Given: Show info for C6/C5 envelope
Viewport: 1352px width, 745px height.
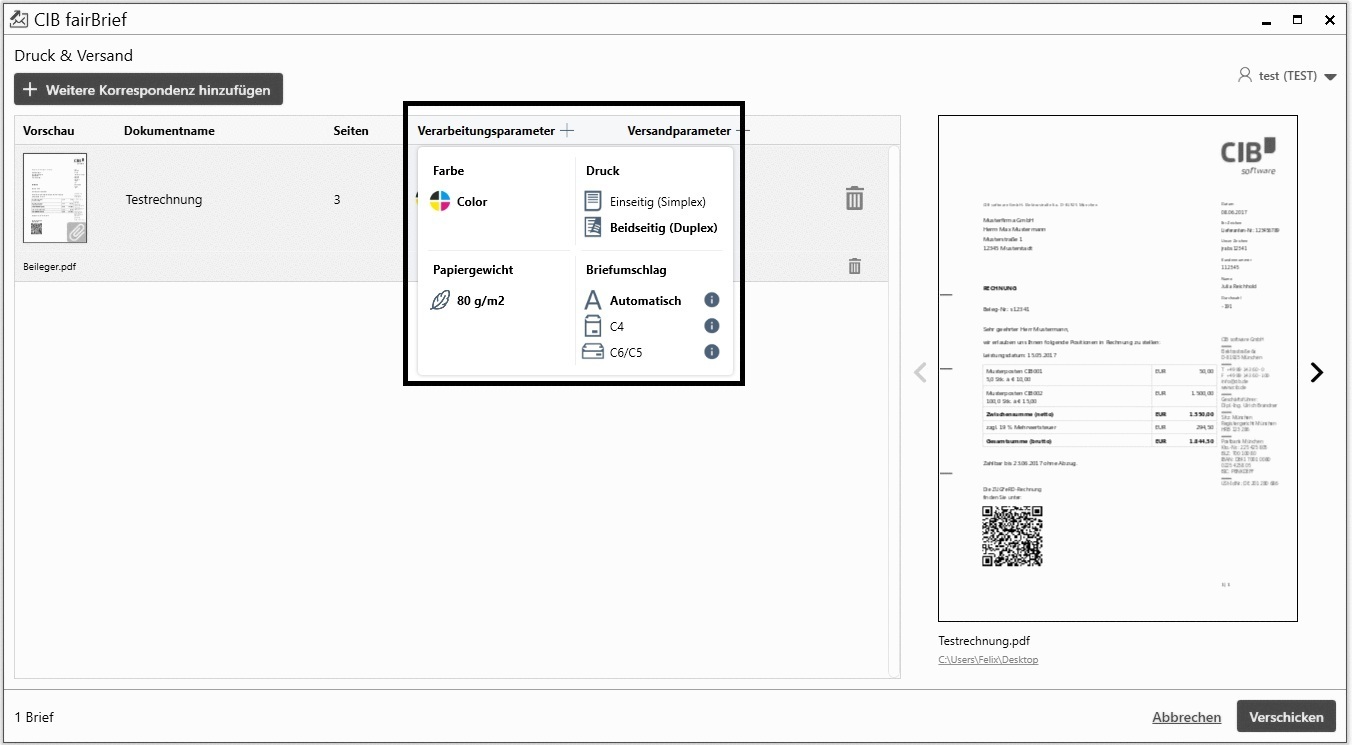Looking at the screenshot, I should pyautogui.click(x=712, y=352).
